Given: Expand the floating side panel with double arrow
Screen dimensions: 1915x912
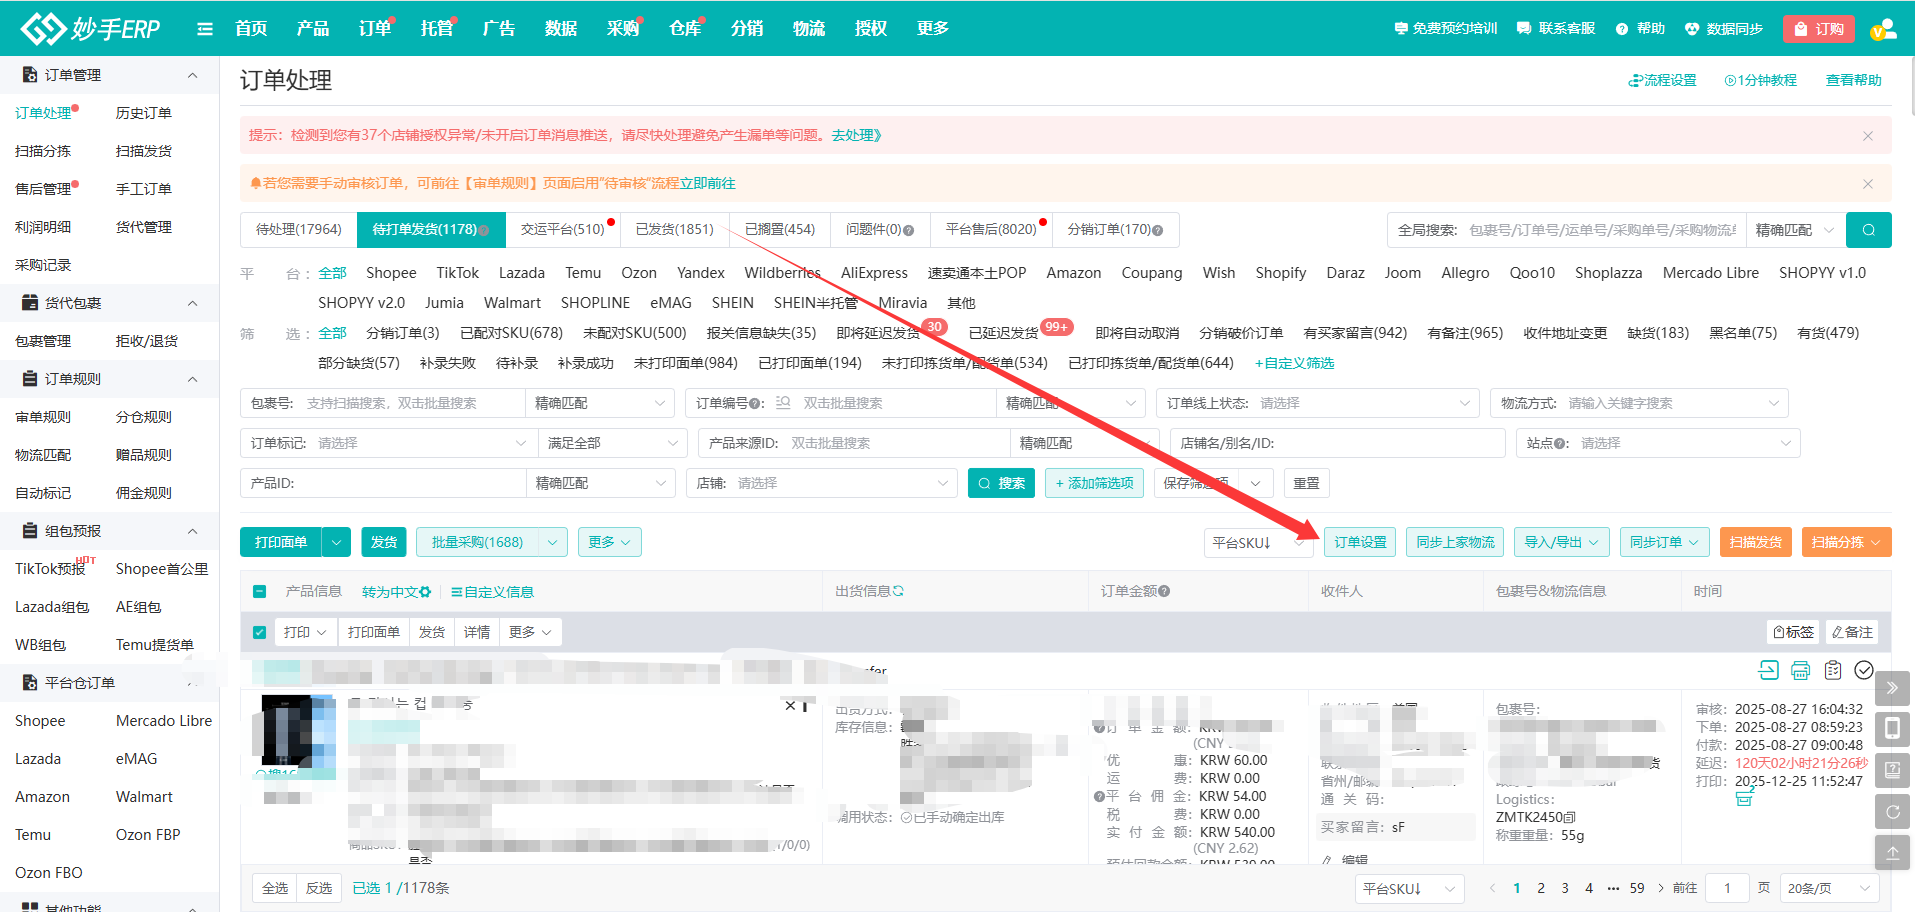Looking at the screenshot, I should tap(1892, 688).
